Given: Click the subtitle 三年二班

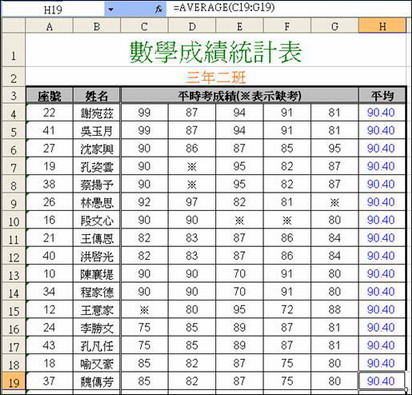Looking at the screenshot, I should point(216,78).
